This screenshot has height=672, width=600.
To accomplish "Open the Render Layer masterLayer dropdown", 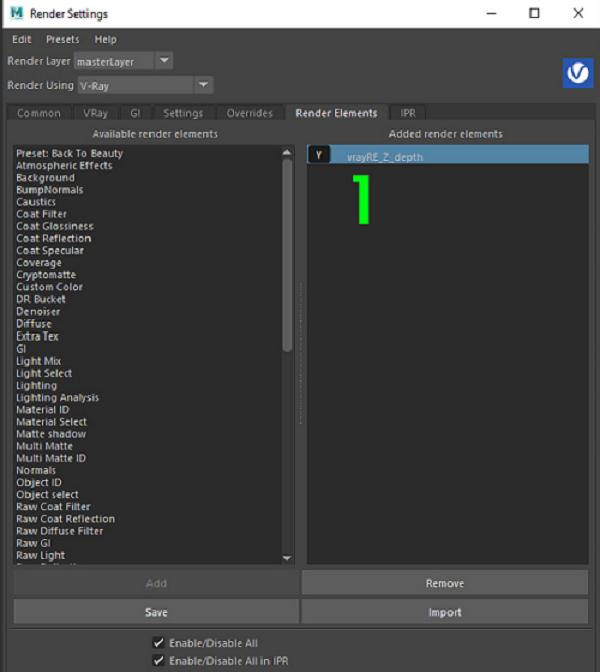I will 124,61.
